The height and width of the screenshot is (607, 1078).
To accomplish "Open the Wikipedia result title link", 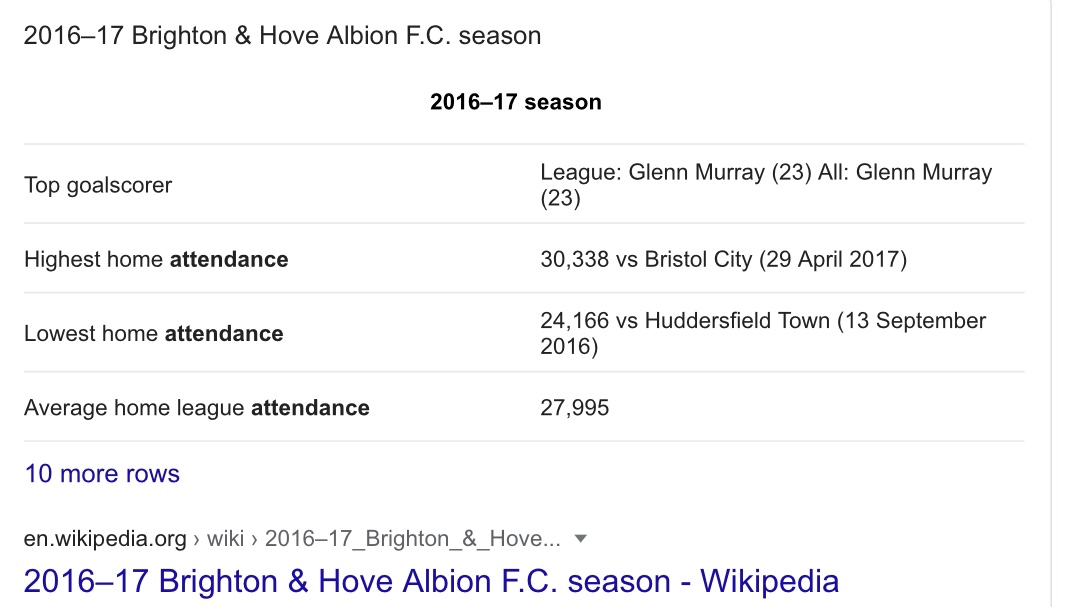I will pyautogui.click(x=431, y=581).
